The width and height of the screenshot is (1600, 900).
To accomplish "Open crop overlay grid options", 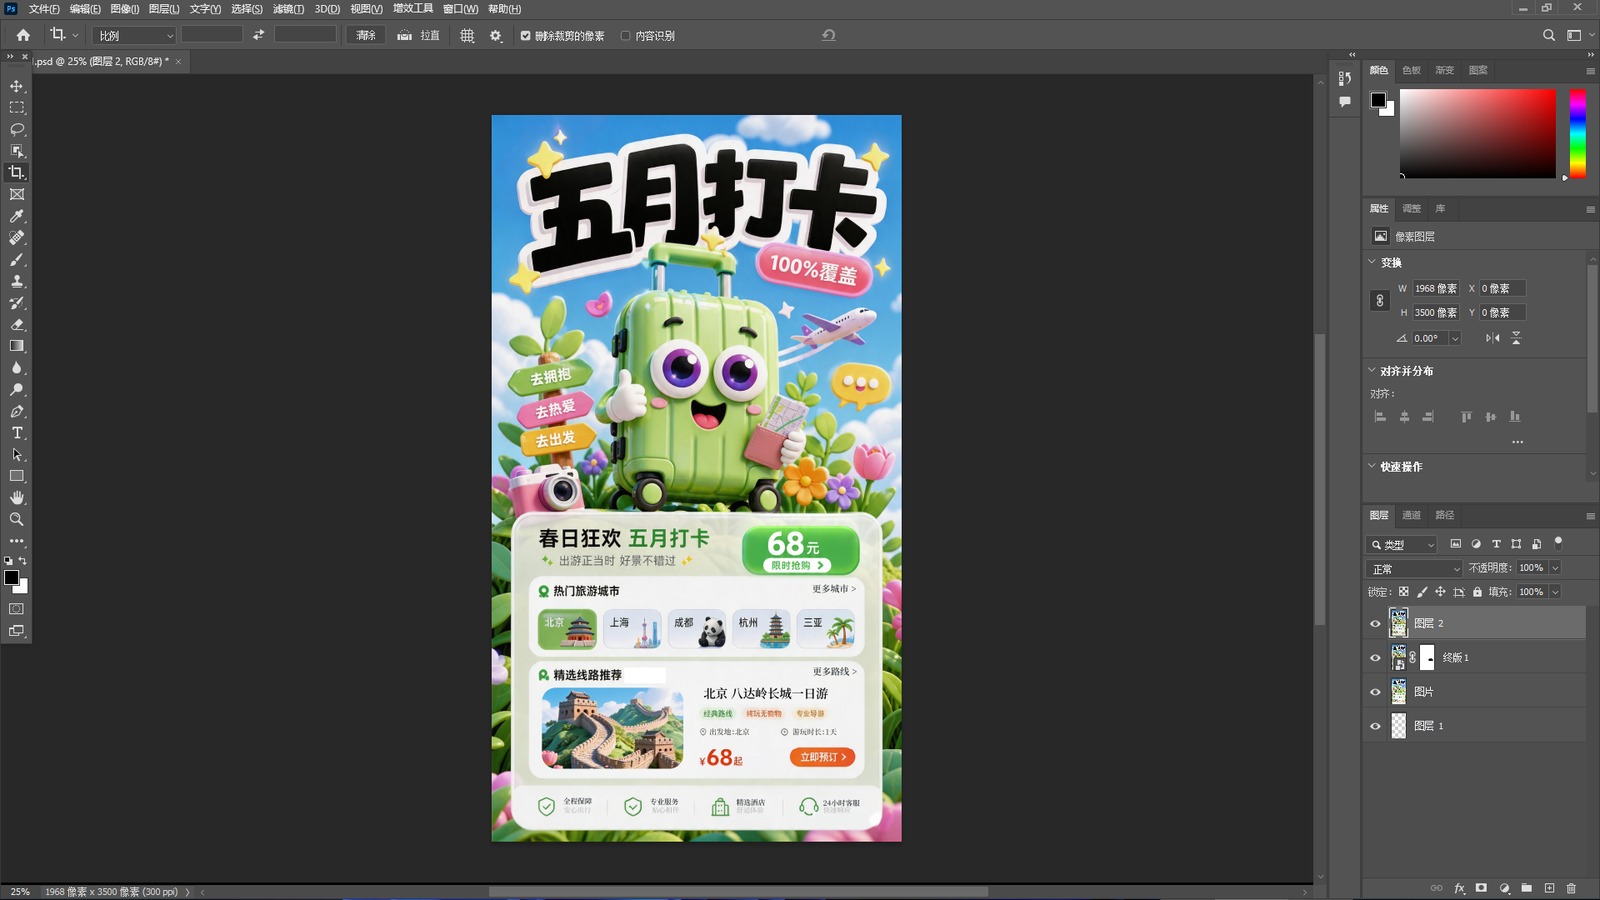I will coord(467,35).
